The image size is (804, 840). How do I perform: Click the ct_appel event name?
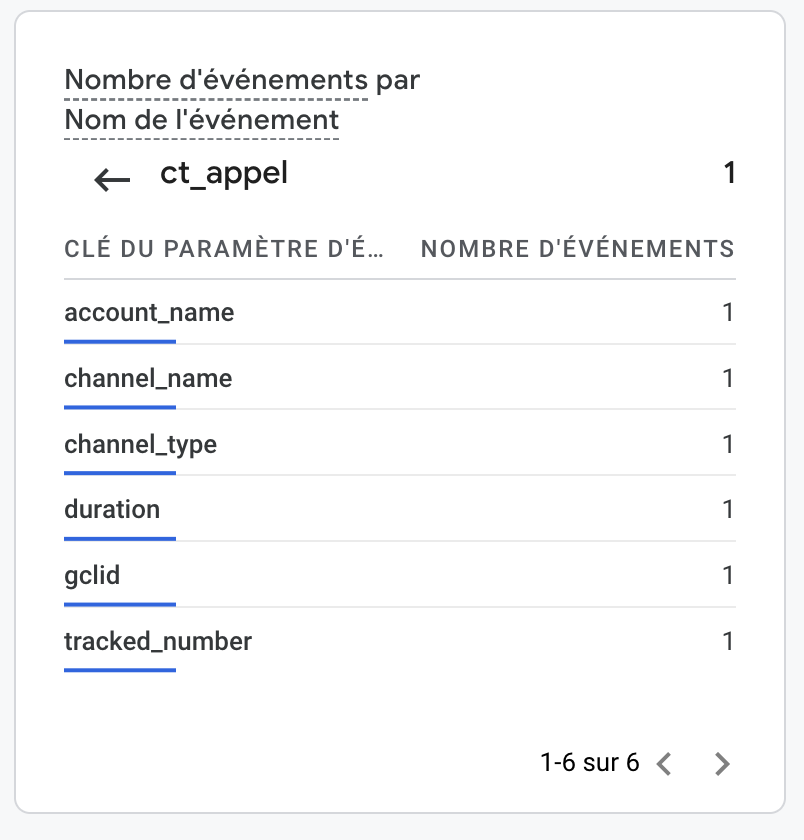[x=224, y=174]
